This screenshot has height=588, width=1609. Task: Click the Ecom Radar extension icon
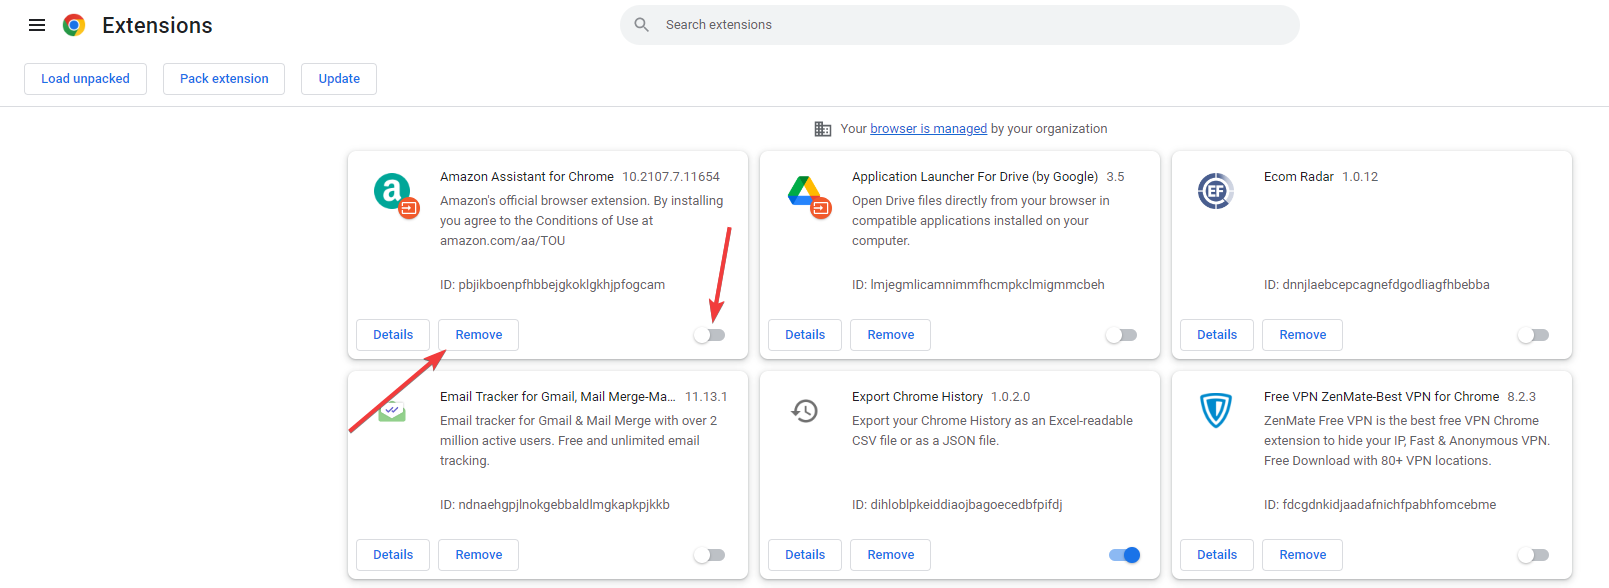pos(1216,190)
